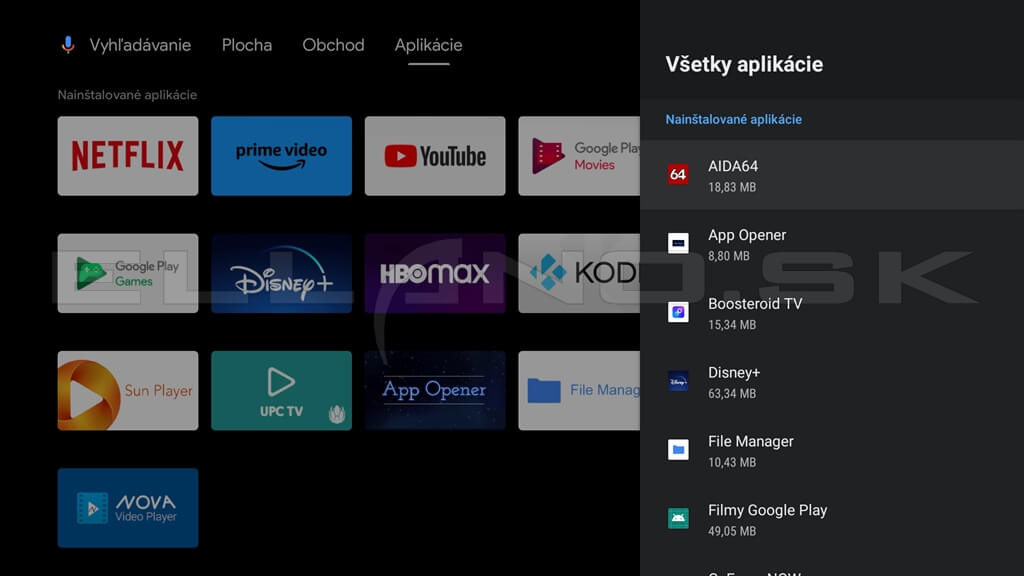Launch the Sun Player tile
The width and height of the screenshot is (1024, 576).
tap(128, 391)
